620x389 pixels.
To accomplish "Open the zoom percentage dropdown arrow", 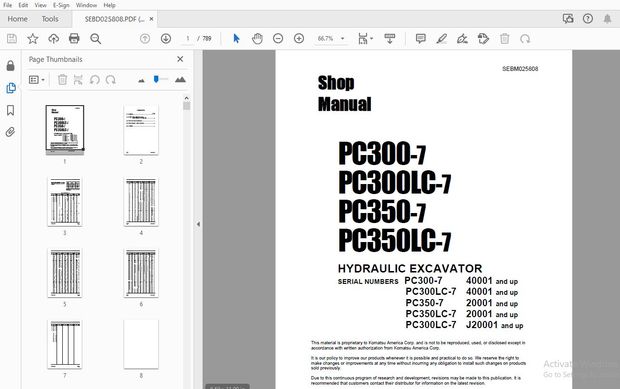I will [342, 38].
